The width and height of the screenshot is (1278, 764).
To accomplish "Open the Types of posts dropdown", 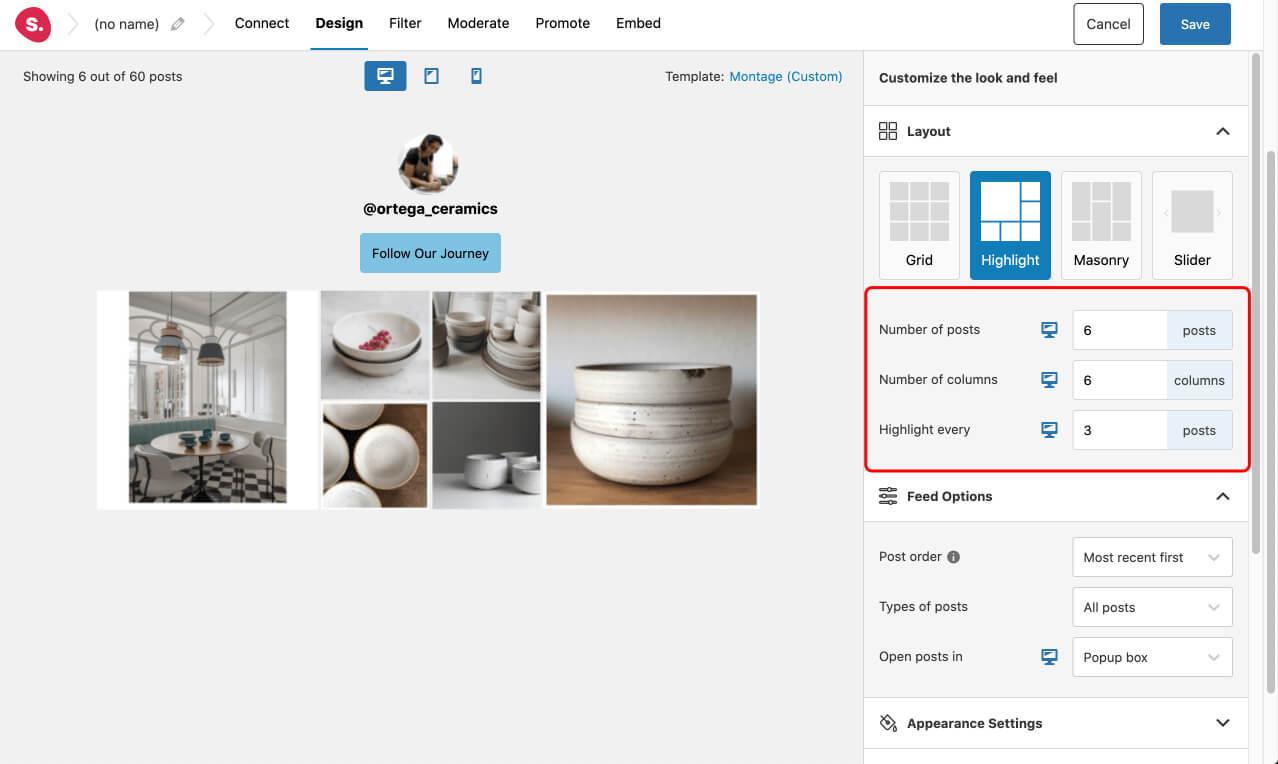I will point(1152,607).
